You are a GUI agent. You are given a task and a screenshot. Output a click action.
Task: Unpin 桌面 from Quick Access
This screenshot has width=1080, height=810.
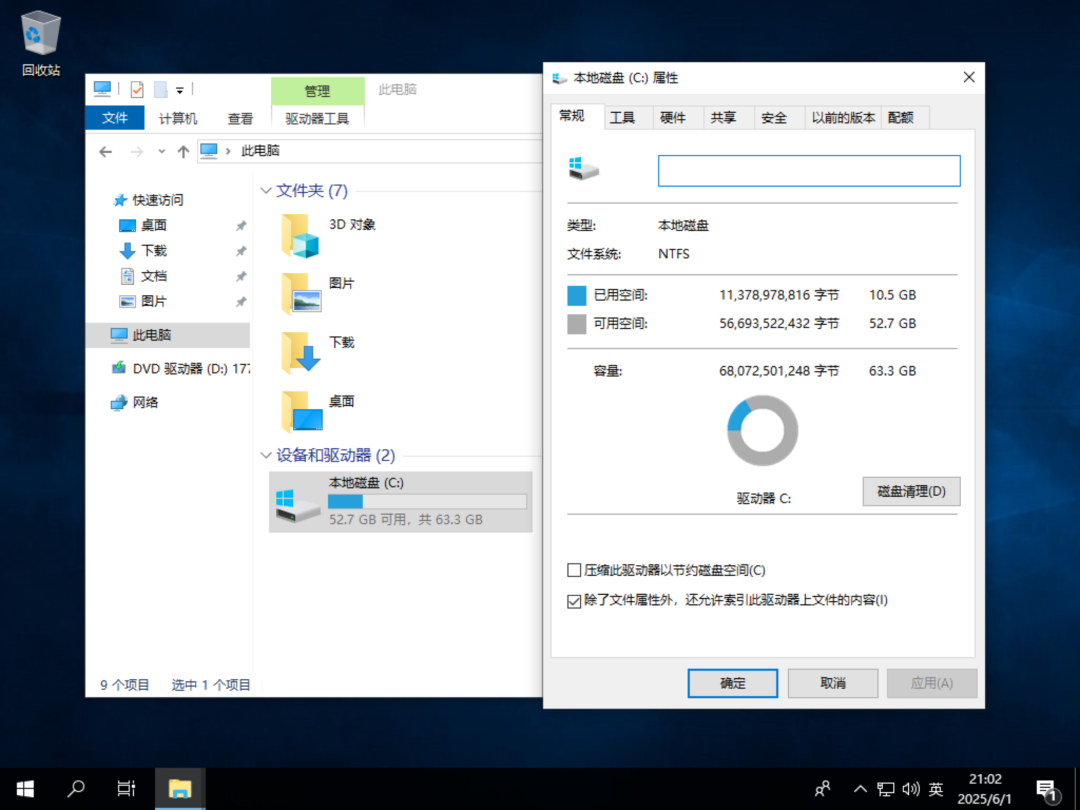tap(240, 225)
